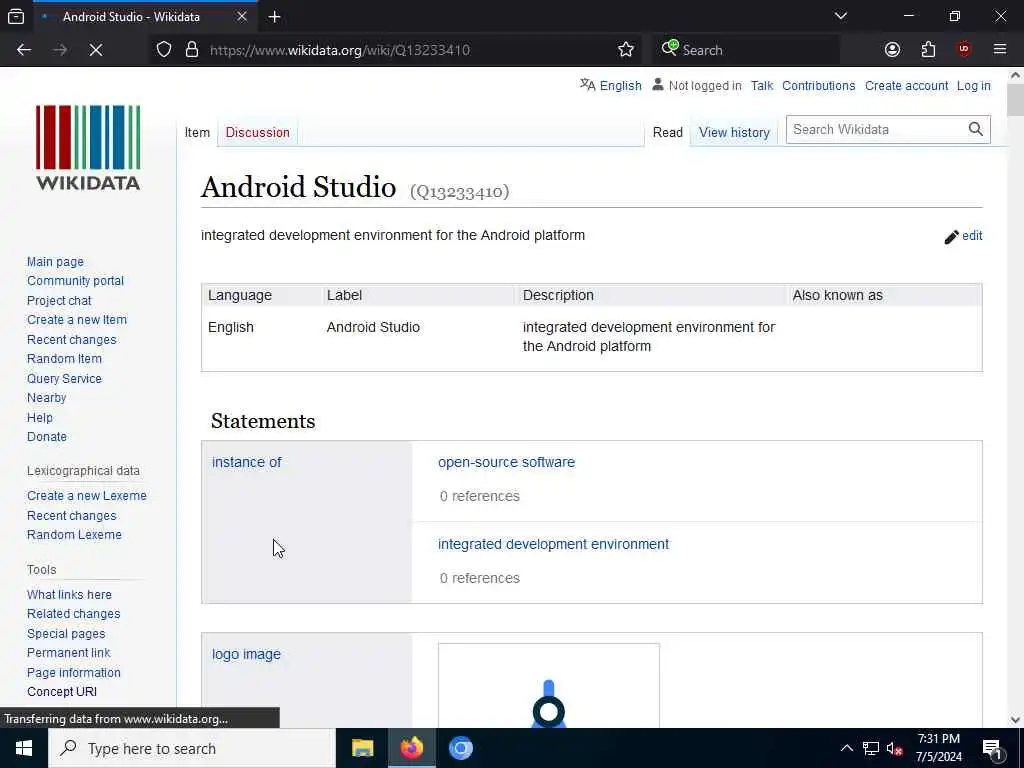Open the Firefox hamburger menu

[1000, 50]
